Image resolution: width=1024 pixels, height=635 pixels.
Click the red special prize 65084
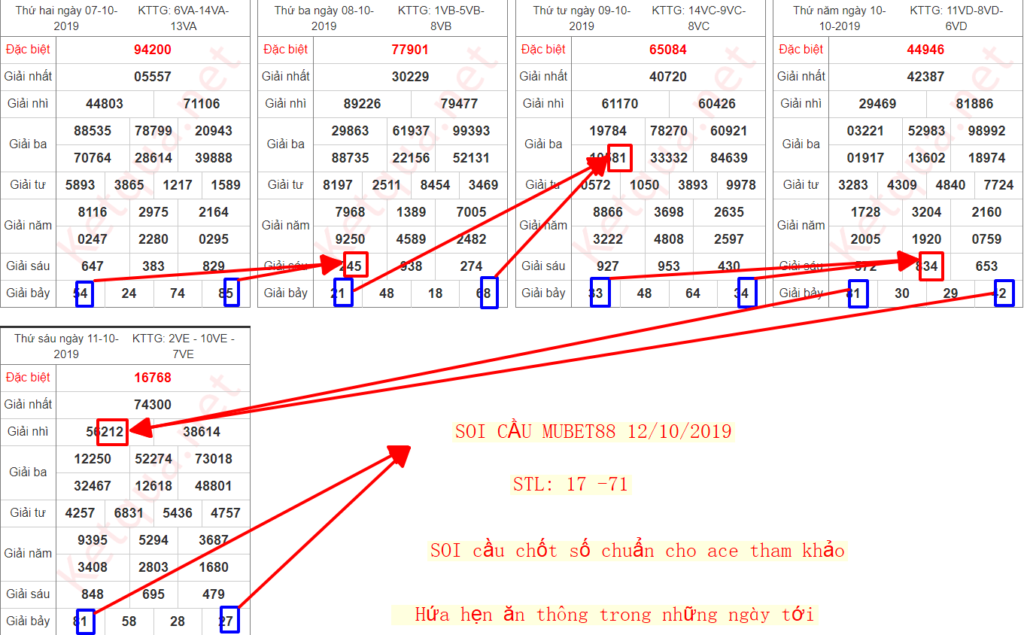point(667,48)
